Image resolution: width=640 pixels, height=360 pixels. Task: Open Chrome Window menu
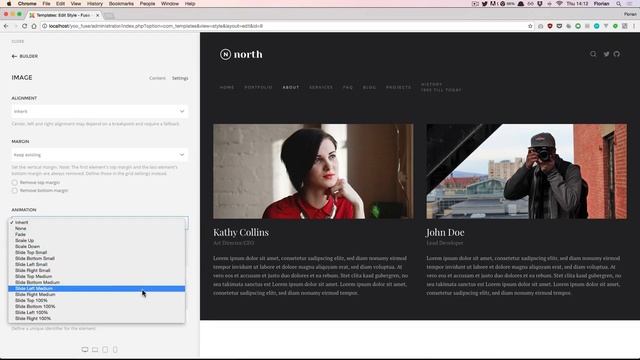click(170, 4)
